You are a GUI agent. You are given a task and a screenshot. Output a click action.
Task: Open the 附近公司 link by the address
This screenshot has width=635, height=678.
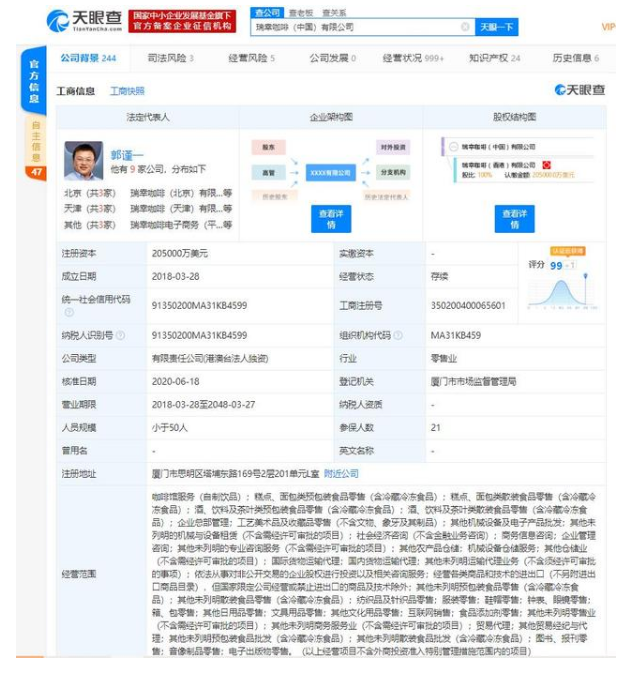341,473
